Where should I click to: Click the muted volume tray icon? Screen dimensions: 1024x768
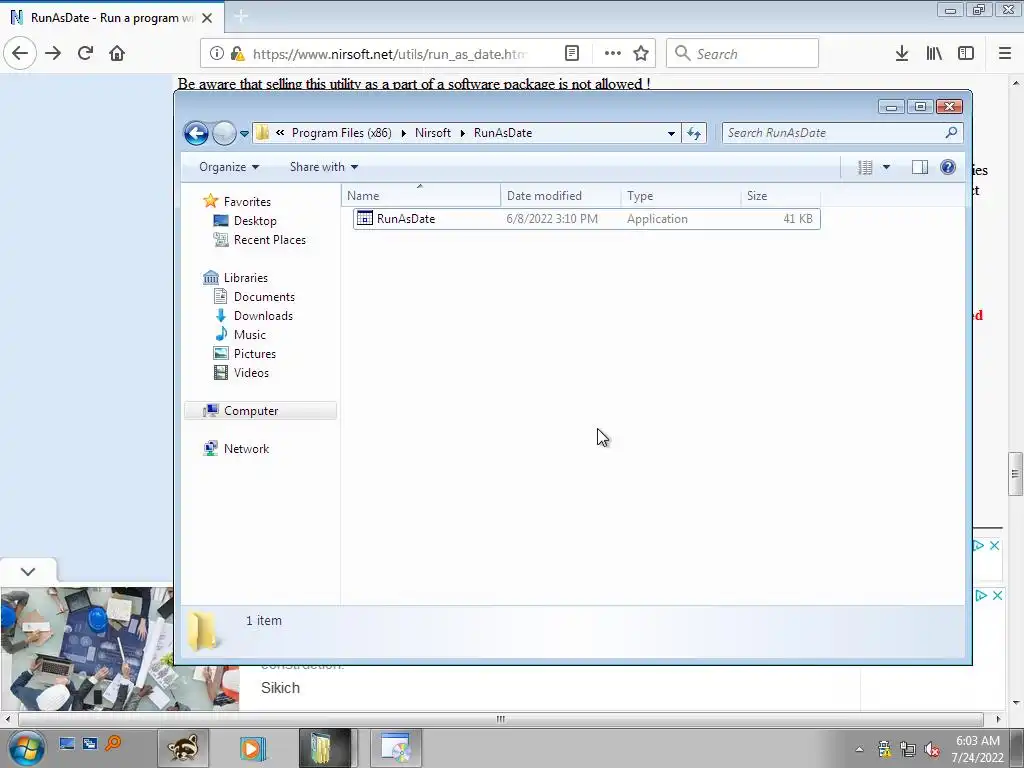(932, 749)
